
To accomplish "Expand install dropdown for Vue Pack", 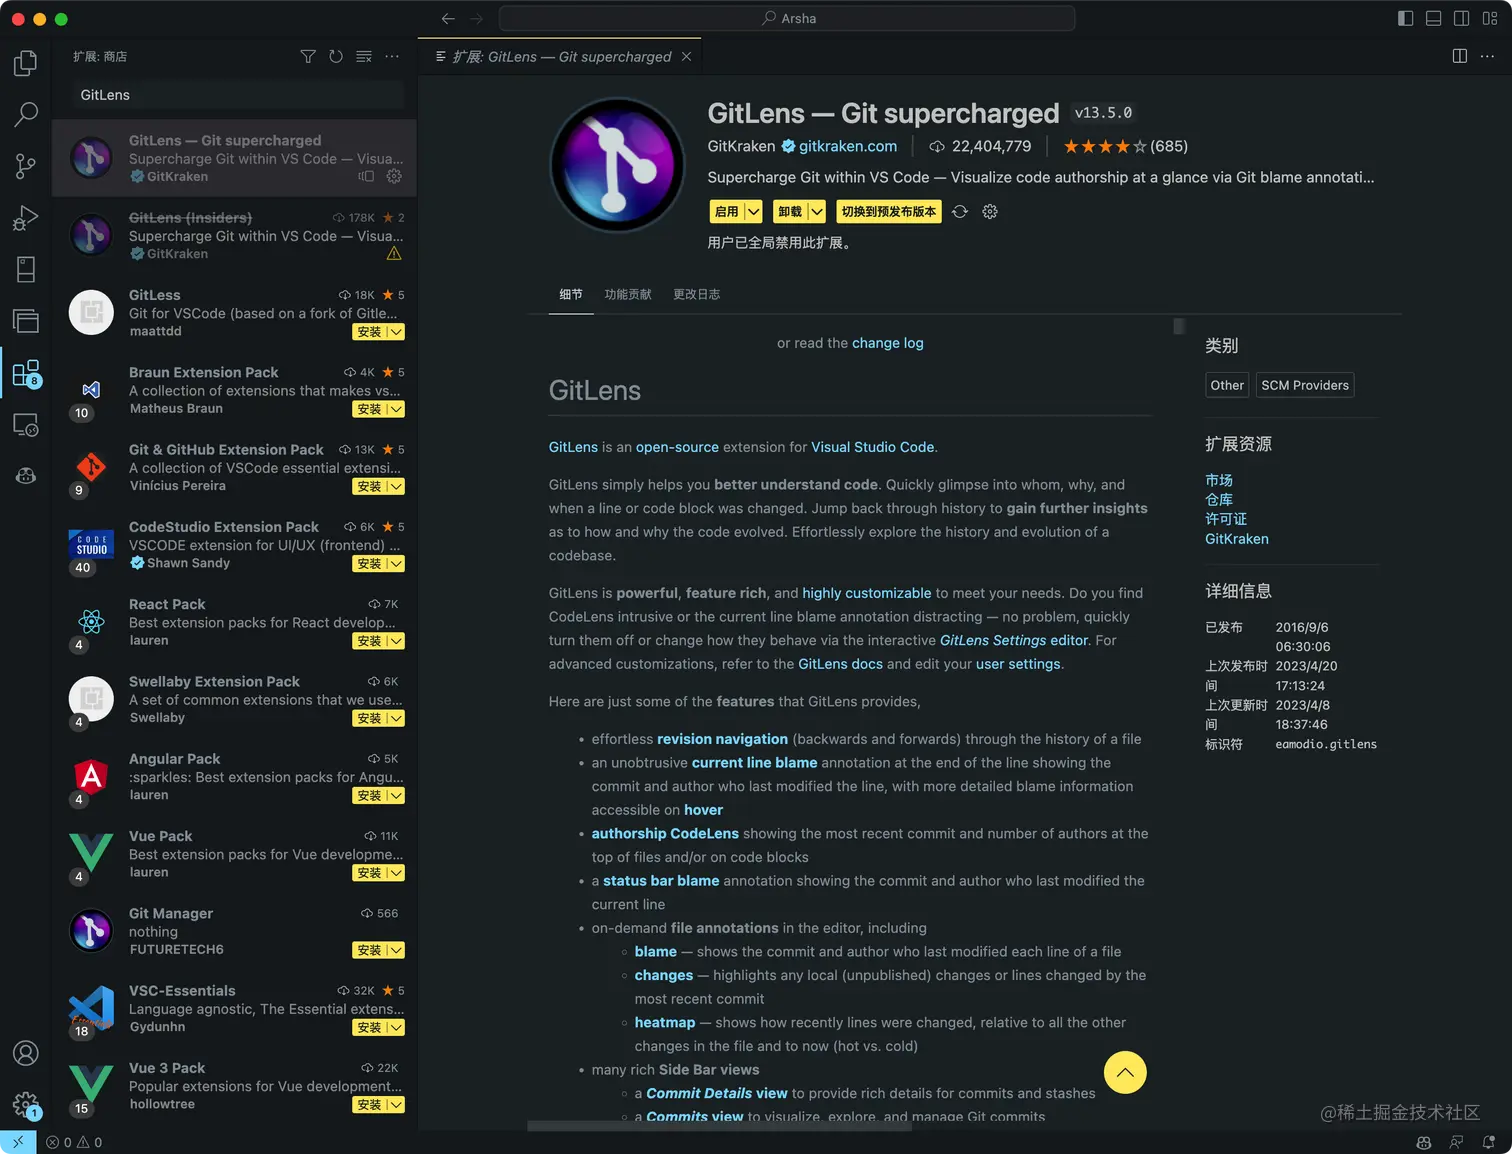I will click(396, 873).
